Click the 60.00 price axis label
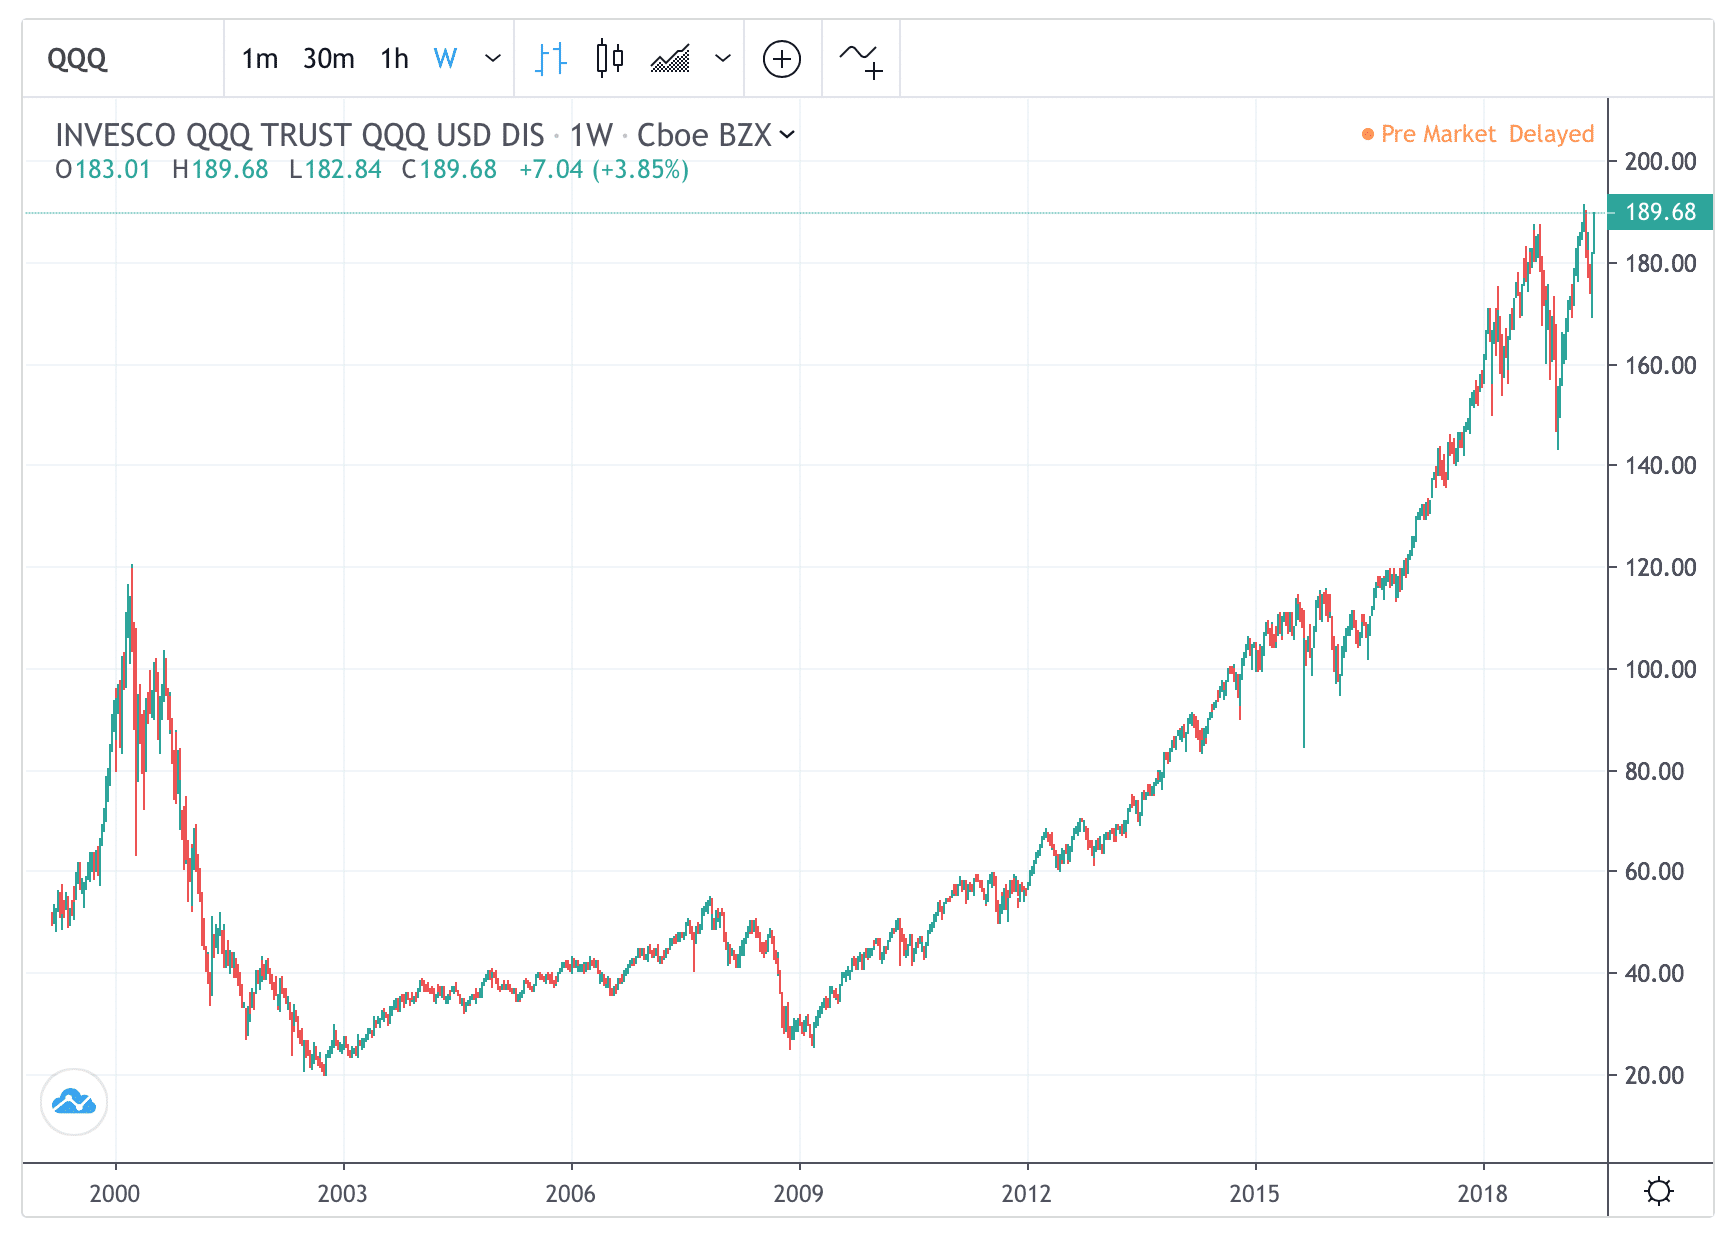Screen dimensions: 1736x1240 pyautogui.click(x=1654, y=871)
